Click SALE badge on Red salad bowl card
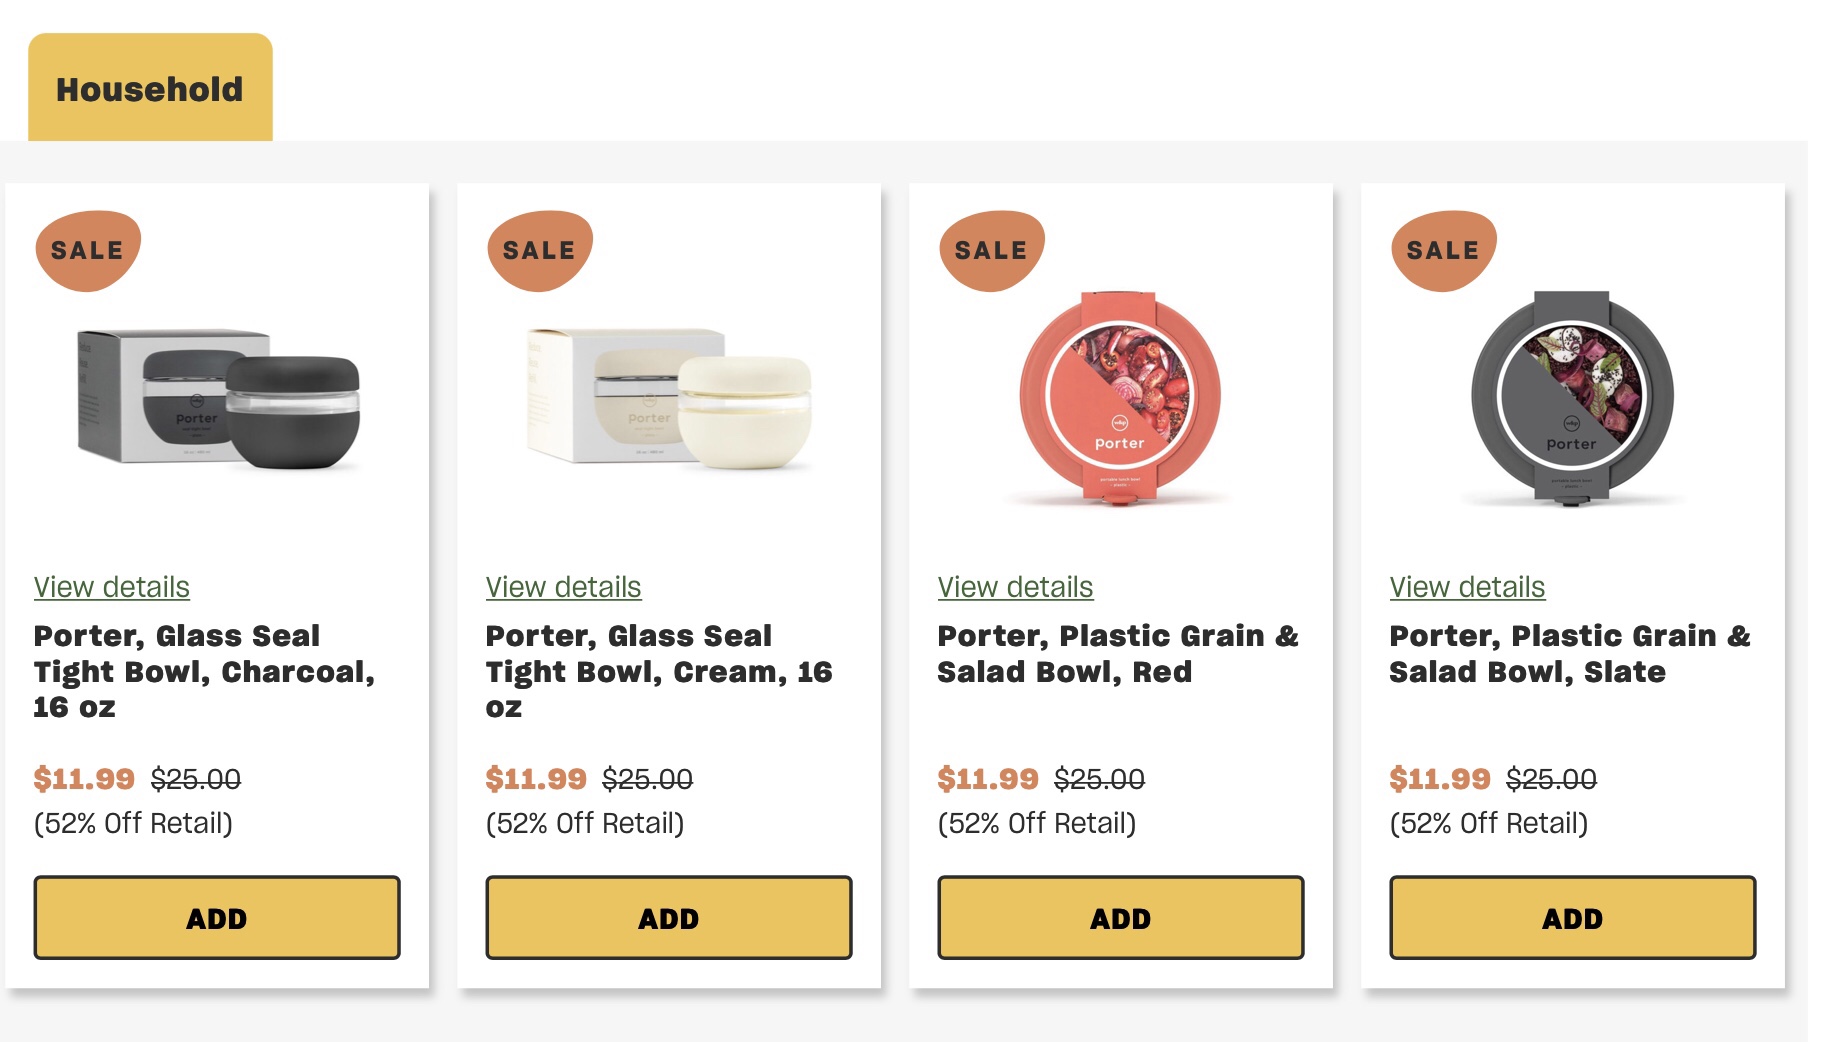Screen dimensions: 1833x1042 point(991,250)
